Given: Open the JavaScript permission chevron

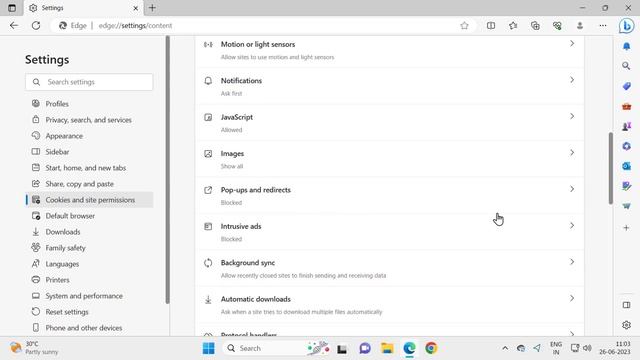Looking at the screenshot, I should (x=572, y=116).
